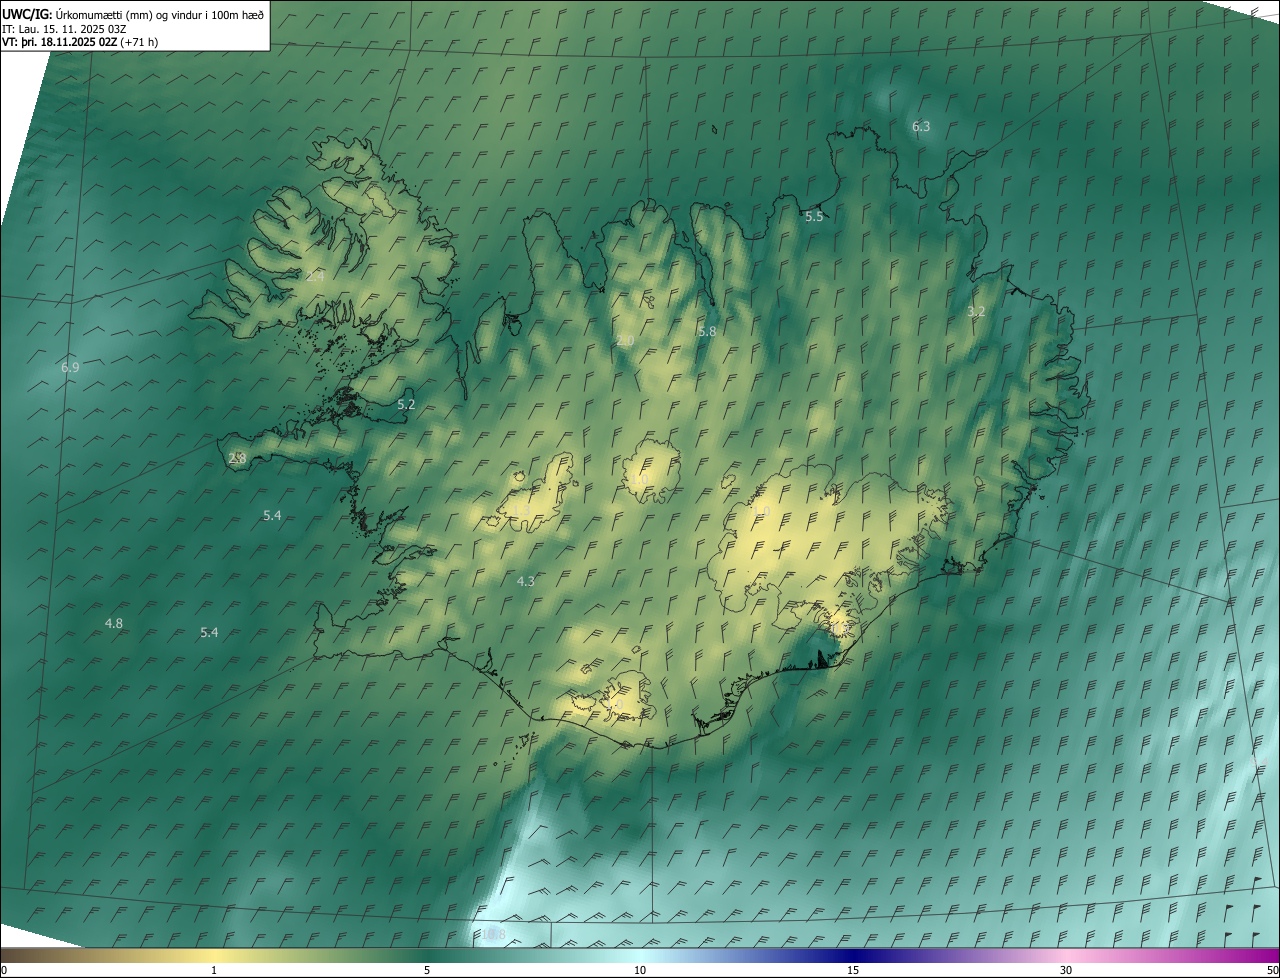1280x978 pixels.
Task: Click the 5 tick label on the colorbar
Action: tap(427, 970)
